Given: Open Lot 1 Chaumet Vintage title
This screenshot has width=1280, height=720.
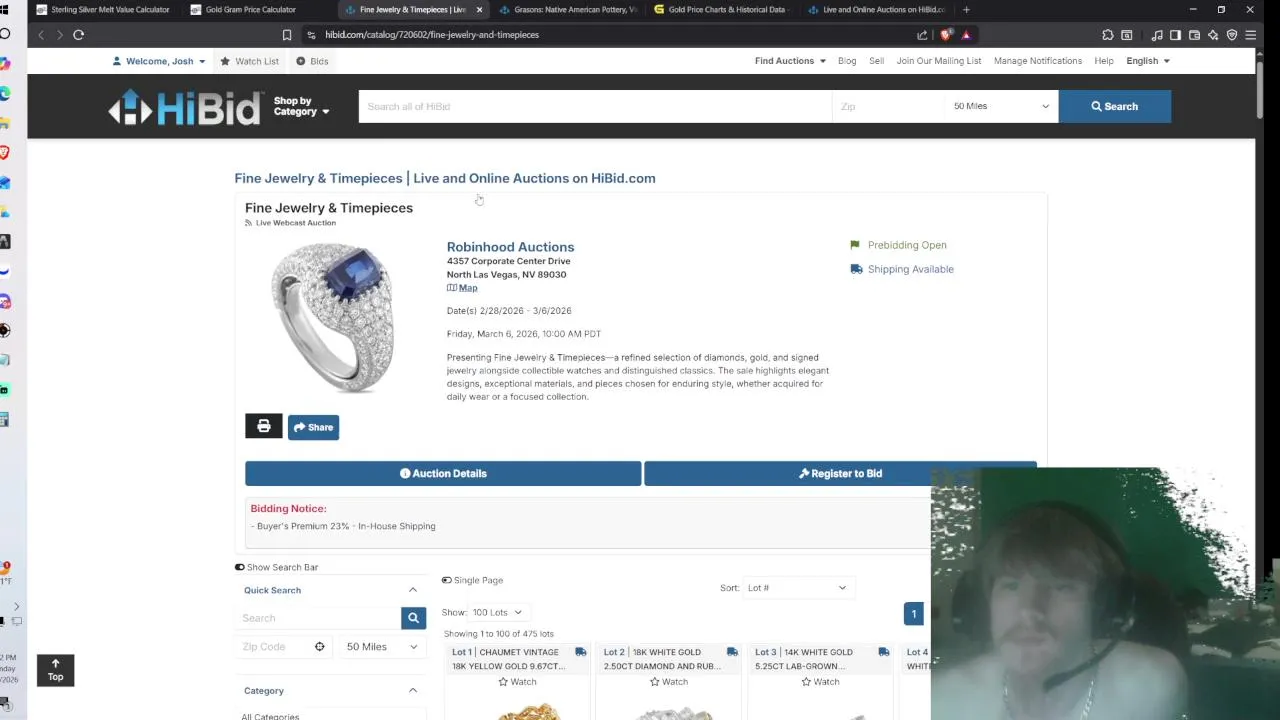Looking at the screenshot, I should (x=509, y=659).
